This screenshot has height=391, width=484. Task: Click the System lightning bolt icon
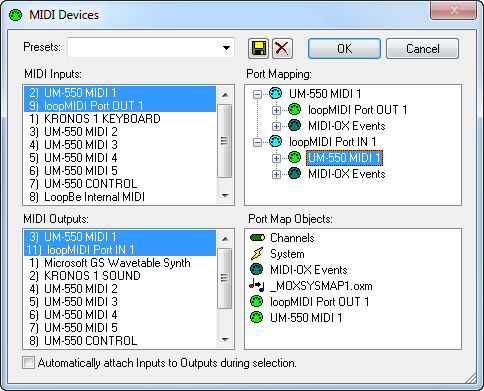[x=257, y=254]
